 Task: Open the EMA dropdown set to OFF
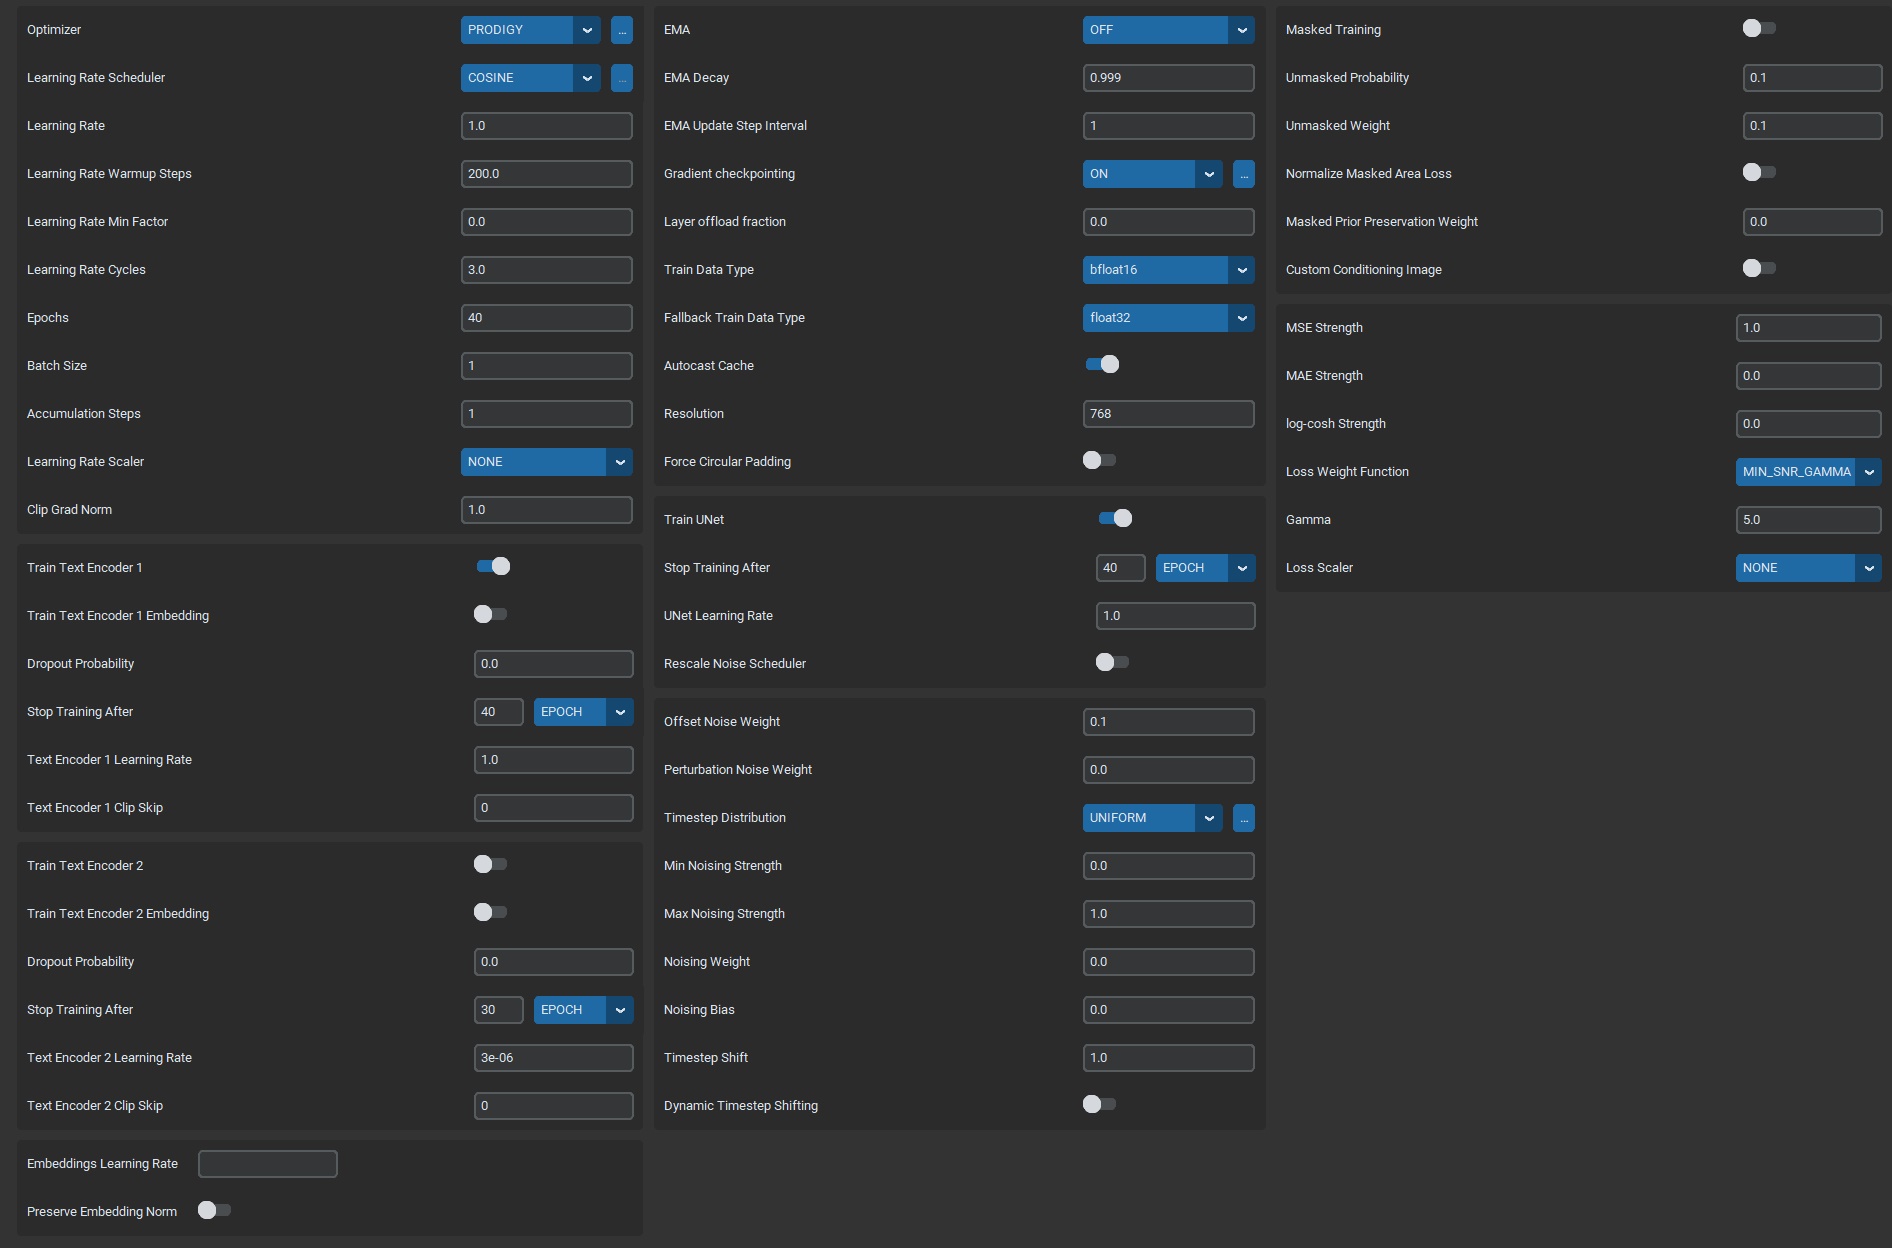(1169, 30)
